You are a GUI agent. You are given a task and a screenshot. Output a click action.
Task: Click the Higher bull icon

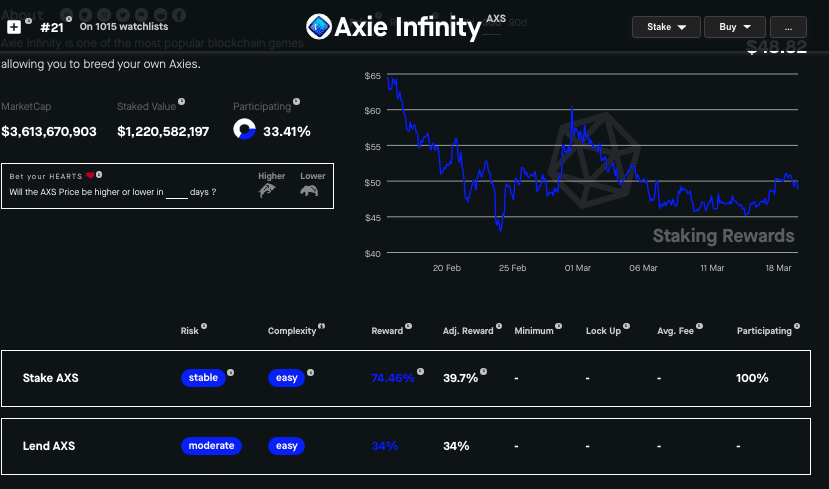point(267,189)
